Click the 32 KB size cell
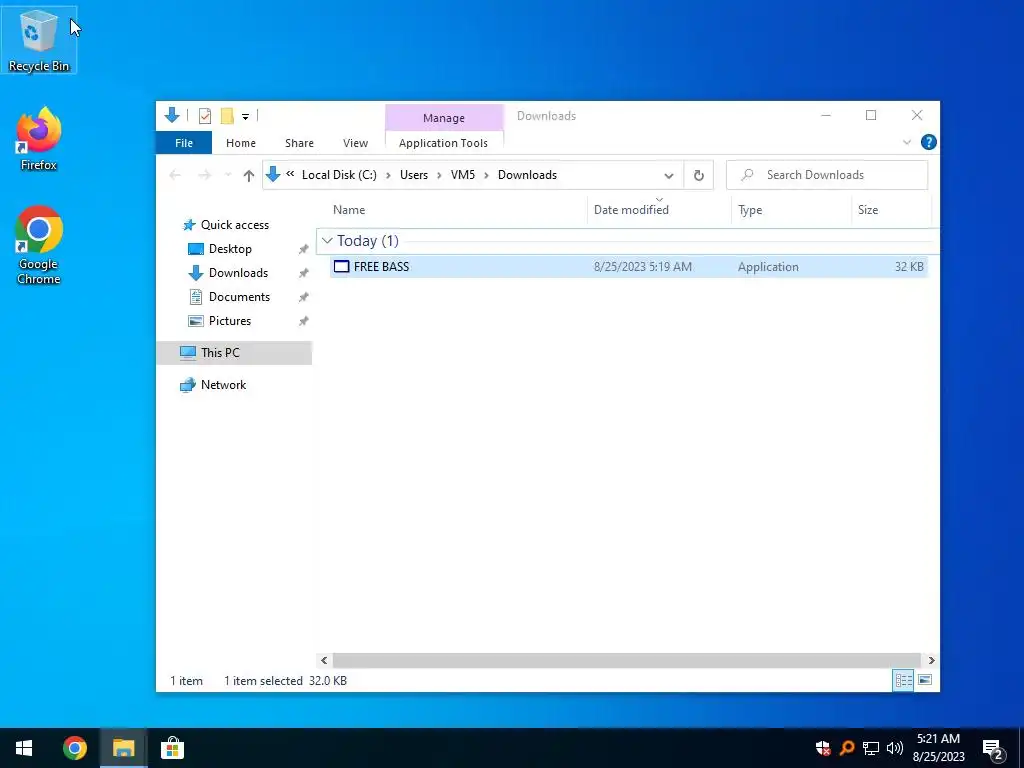Screen dimensions: 1024x768 coord(908,266)
